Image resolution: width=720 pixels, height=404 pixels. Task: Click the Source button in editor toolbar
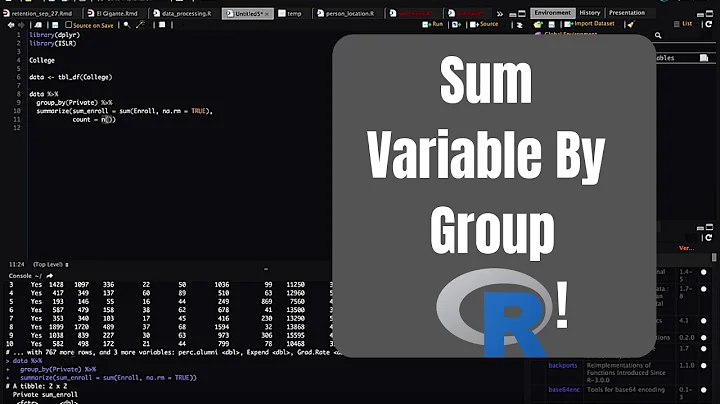[487, 23]
